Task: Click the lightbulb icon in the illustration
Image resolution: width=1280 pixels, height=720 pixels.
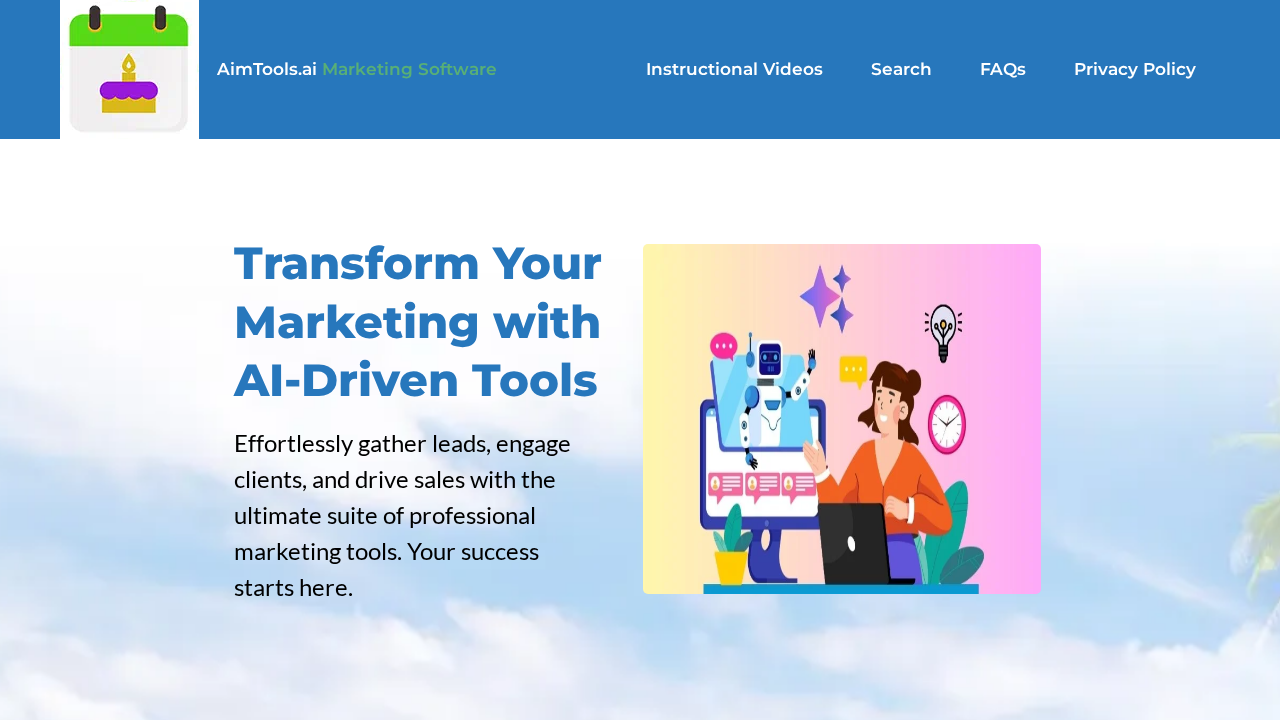Action: click(942, 332)
